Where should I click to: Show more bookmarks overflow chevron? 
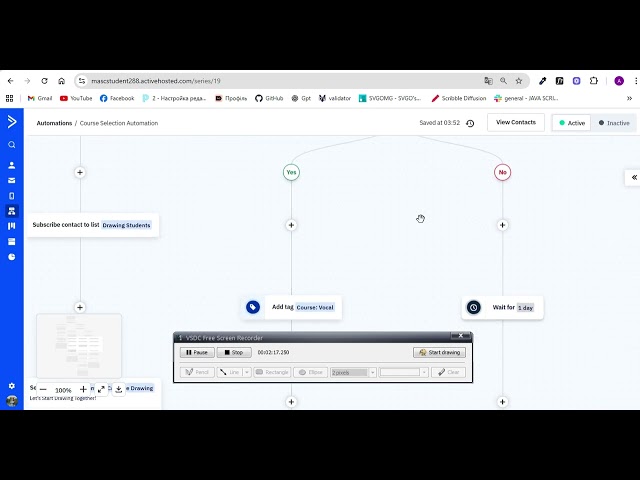pos(629,98)
